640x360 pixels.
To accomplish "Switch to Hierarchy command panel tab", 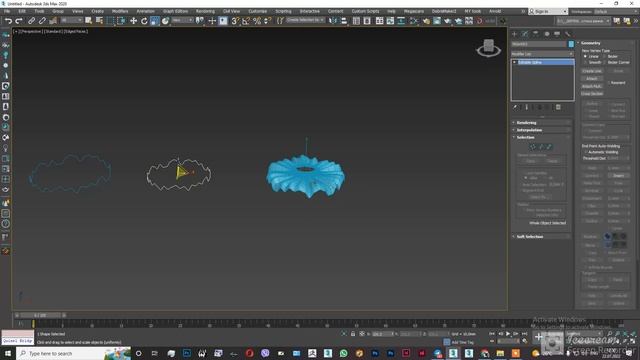I will tap(536, 34).
